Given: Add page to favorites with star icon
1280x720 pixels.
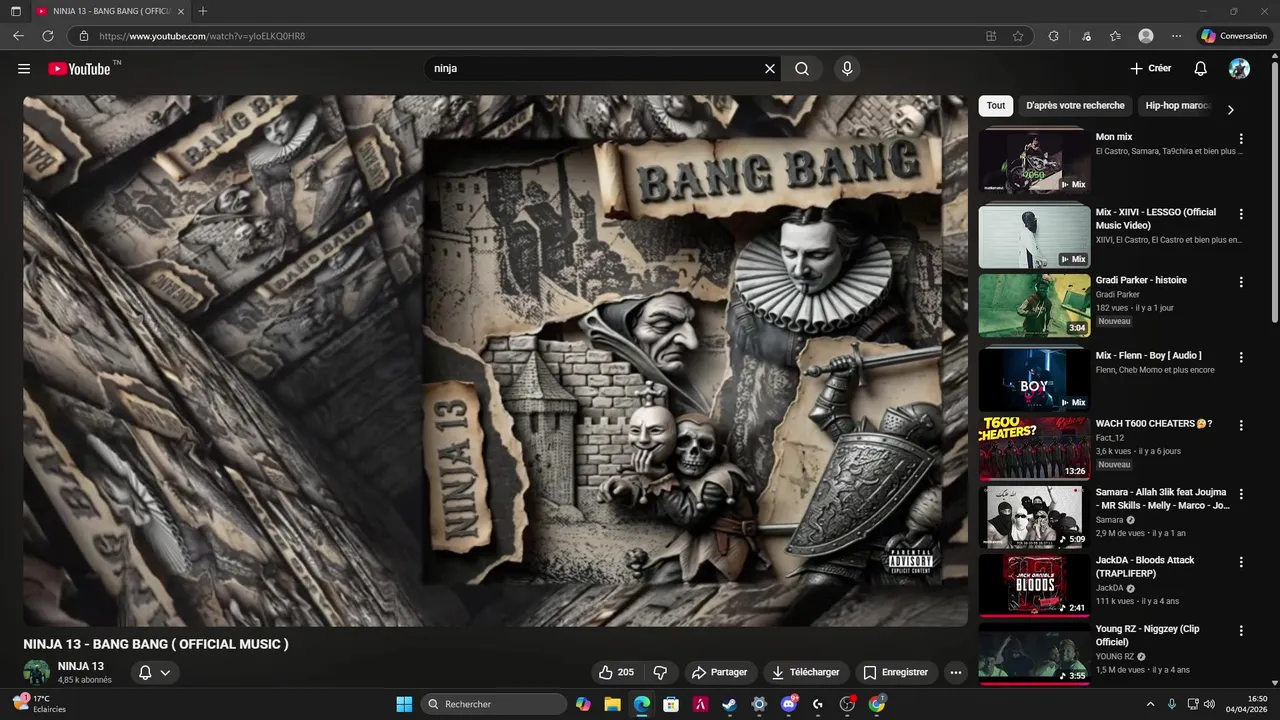Looking at the screenshot, I should coord(1018,36).
